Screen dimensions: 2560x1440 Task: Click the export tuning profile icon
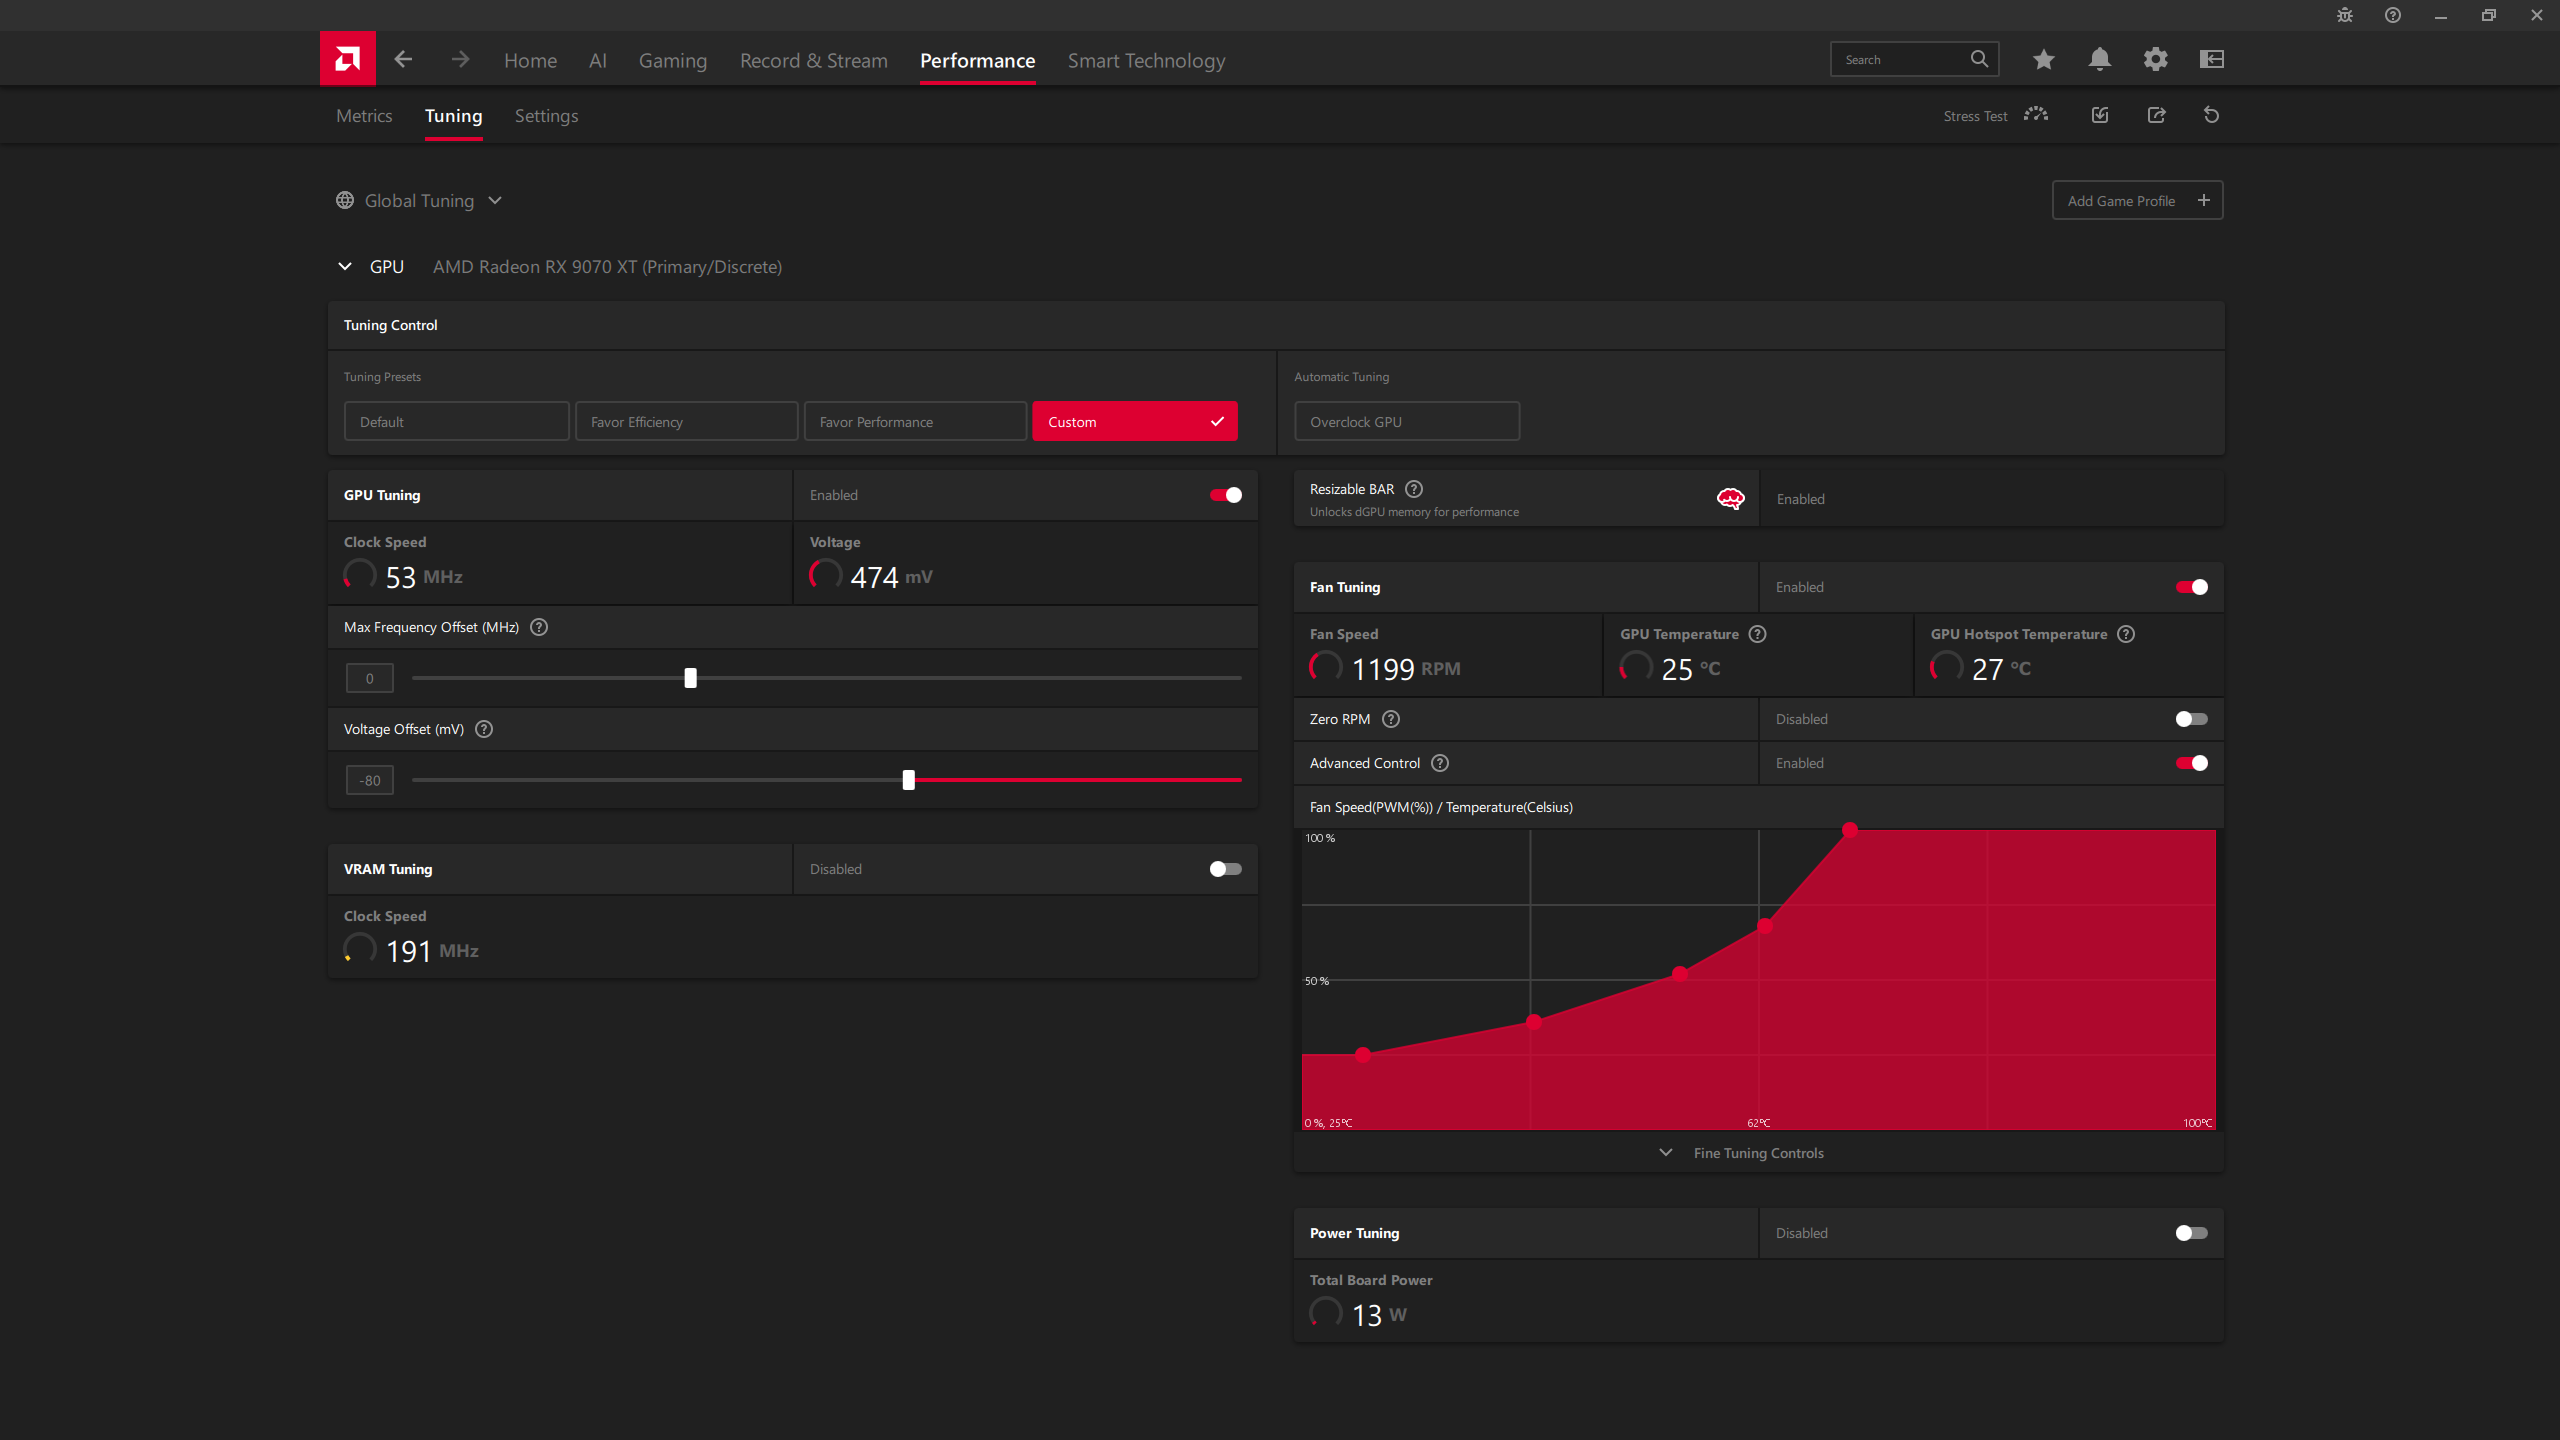(2156, 115)
